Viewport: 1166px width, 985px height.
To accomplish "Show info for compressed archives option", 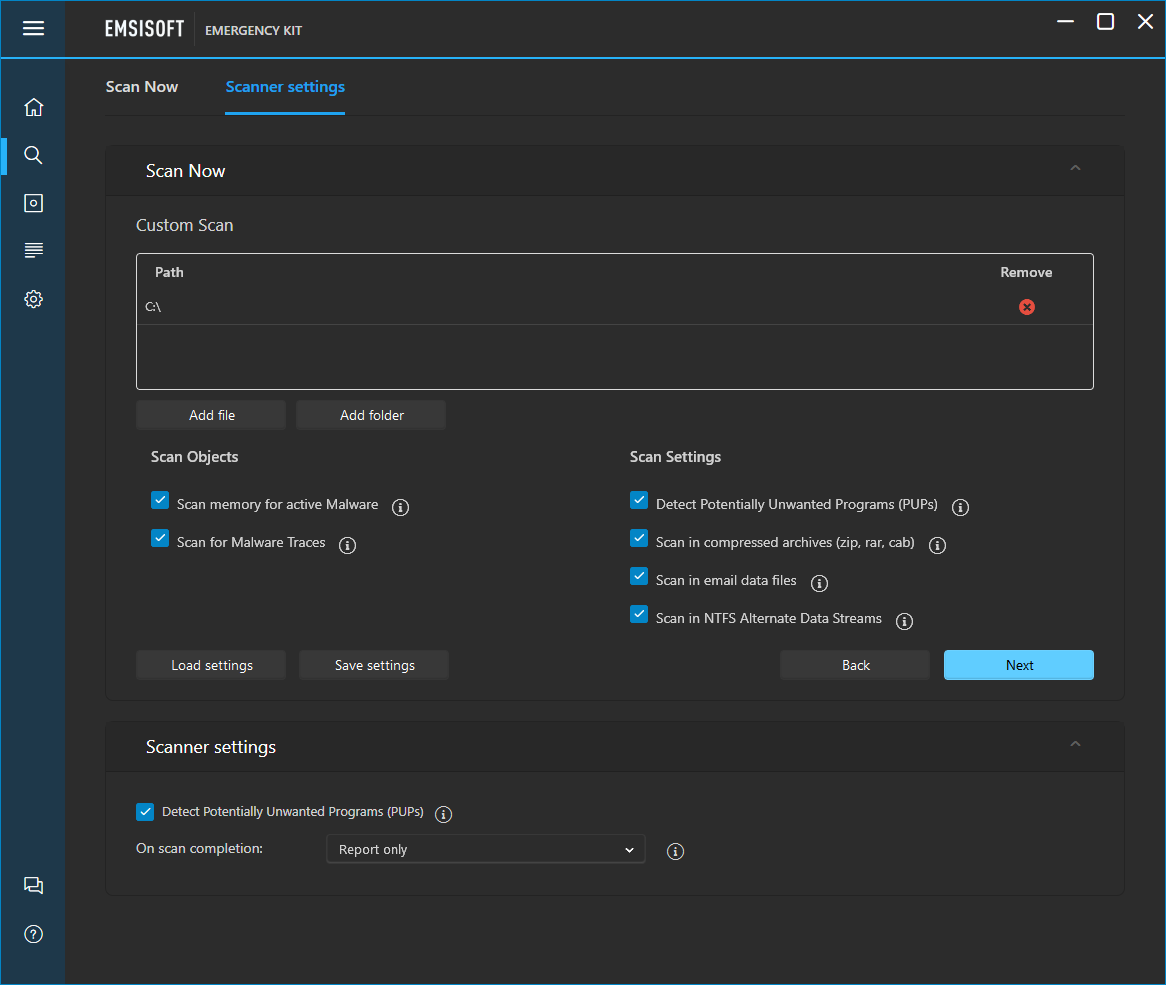I will (x=937, y=545).
